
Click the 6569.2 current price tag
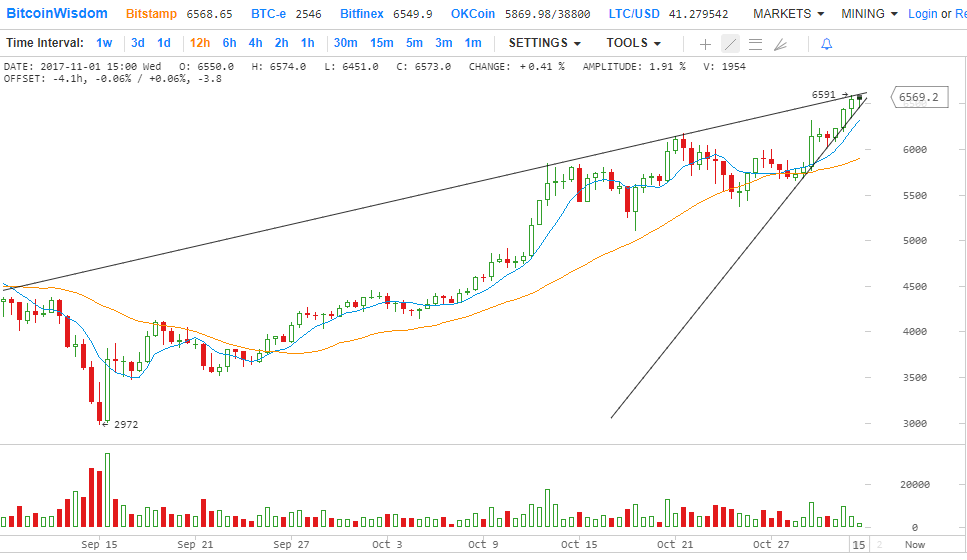pyautogui.click(x=918, y=98)
